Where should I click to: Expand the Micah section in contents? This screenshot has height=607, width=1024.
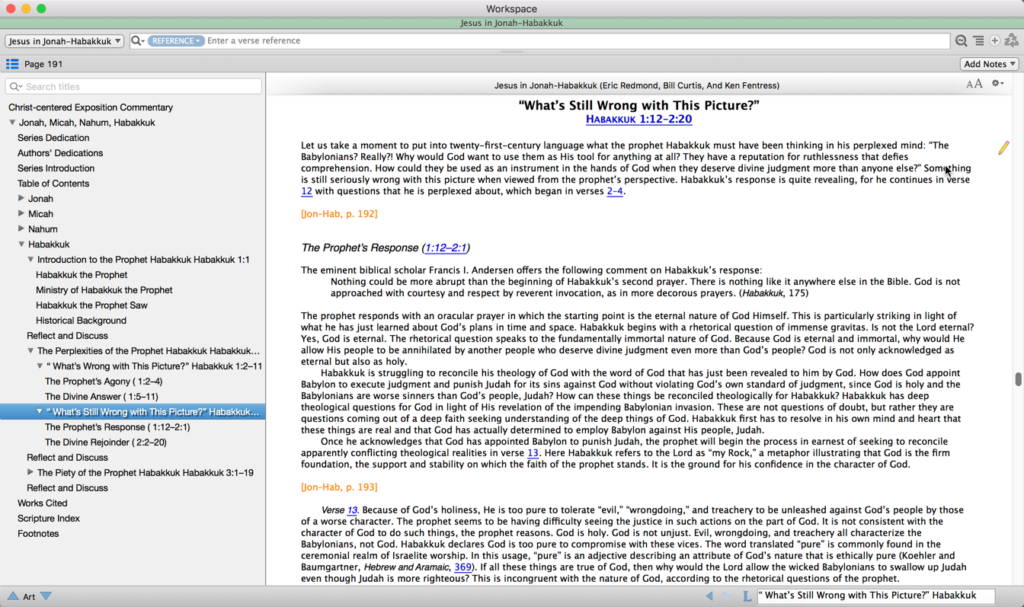tap(21, 213)
